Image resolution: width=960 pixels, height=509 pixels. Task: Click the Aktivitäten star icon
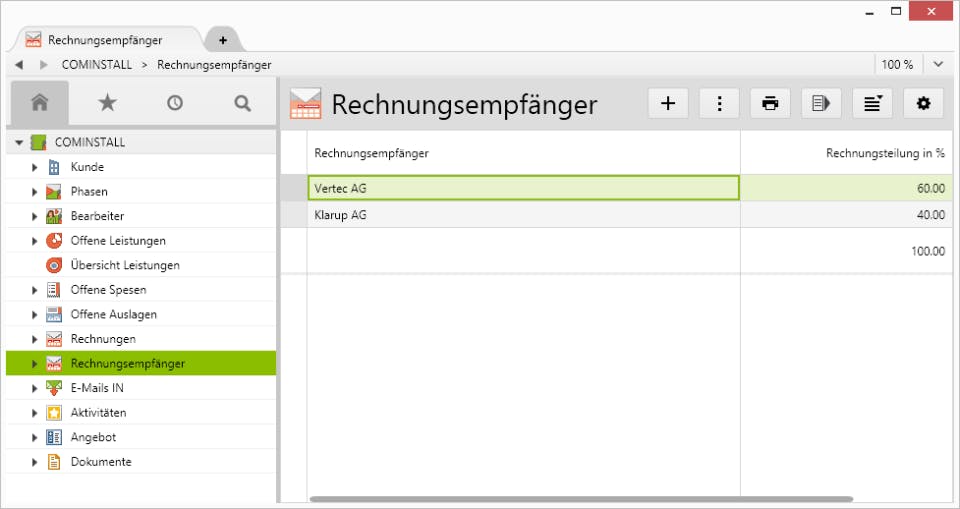[54, 413]
